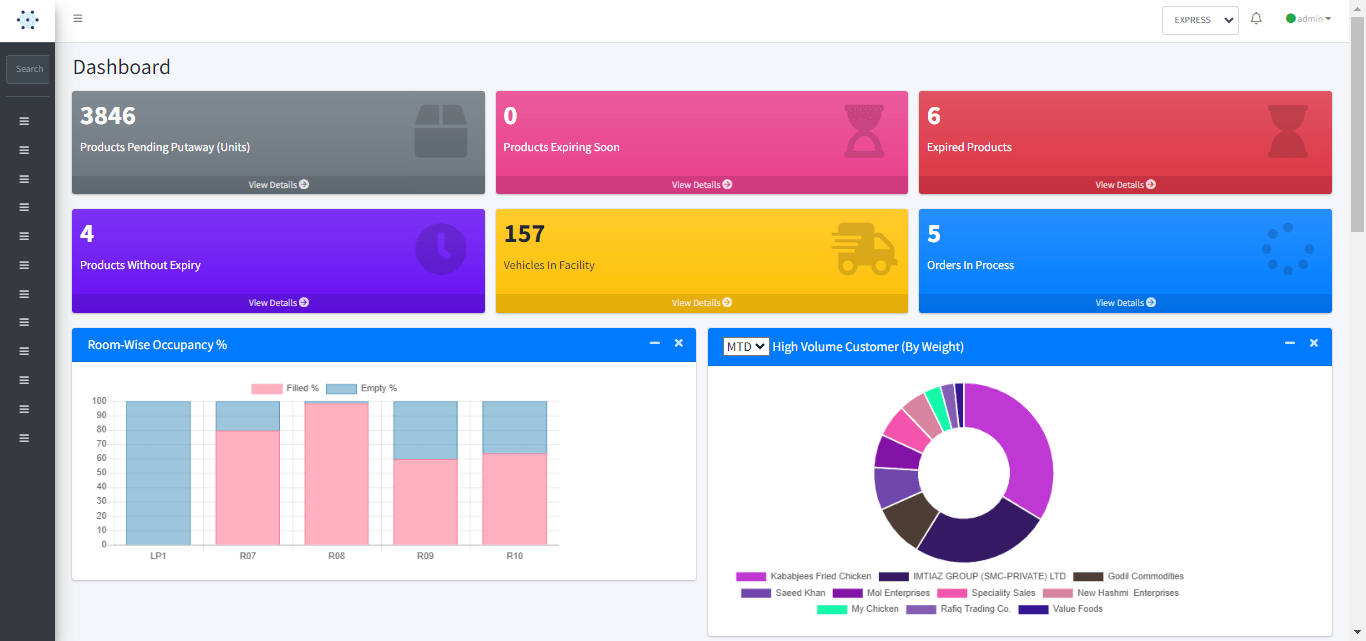Screen dimensions: 1366x641
Task: Click hourglass icon on Expired Products card
Action: [x=1287, y=132]
